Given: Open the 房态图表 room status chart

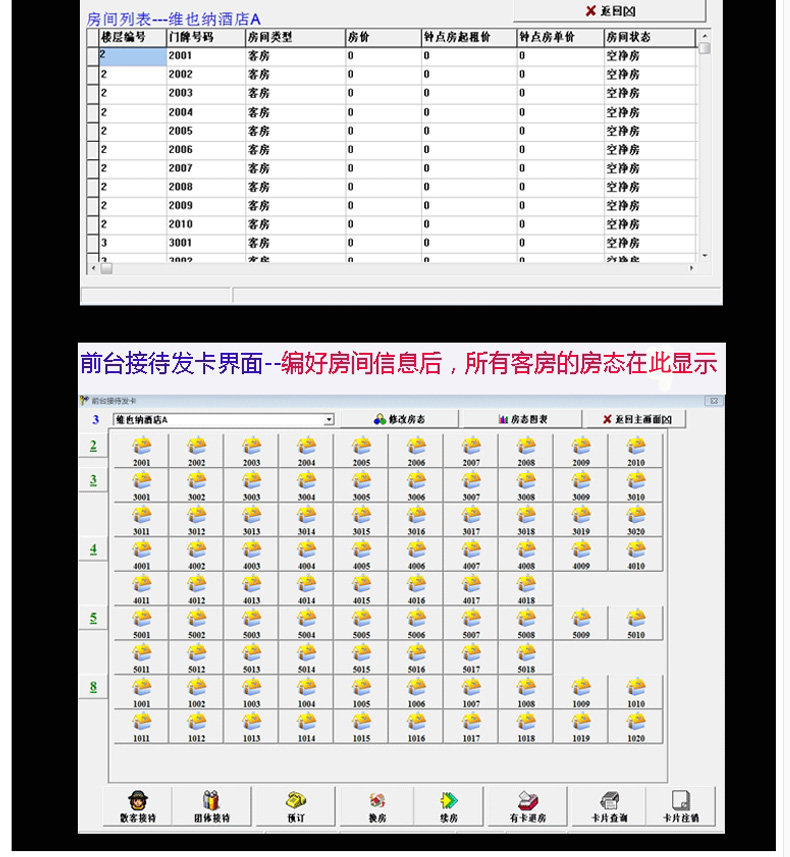Looking at the screenshot, I should 523,419.
